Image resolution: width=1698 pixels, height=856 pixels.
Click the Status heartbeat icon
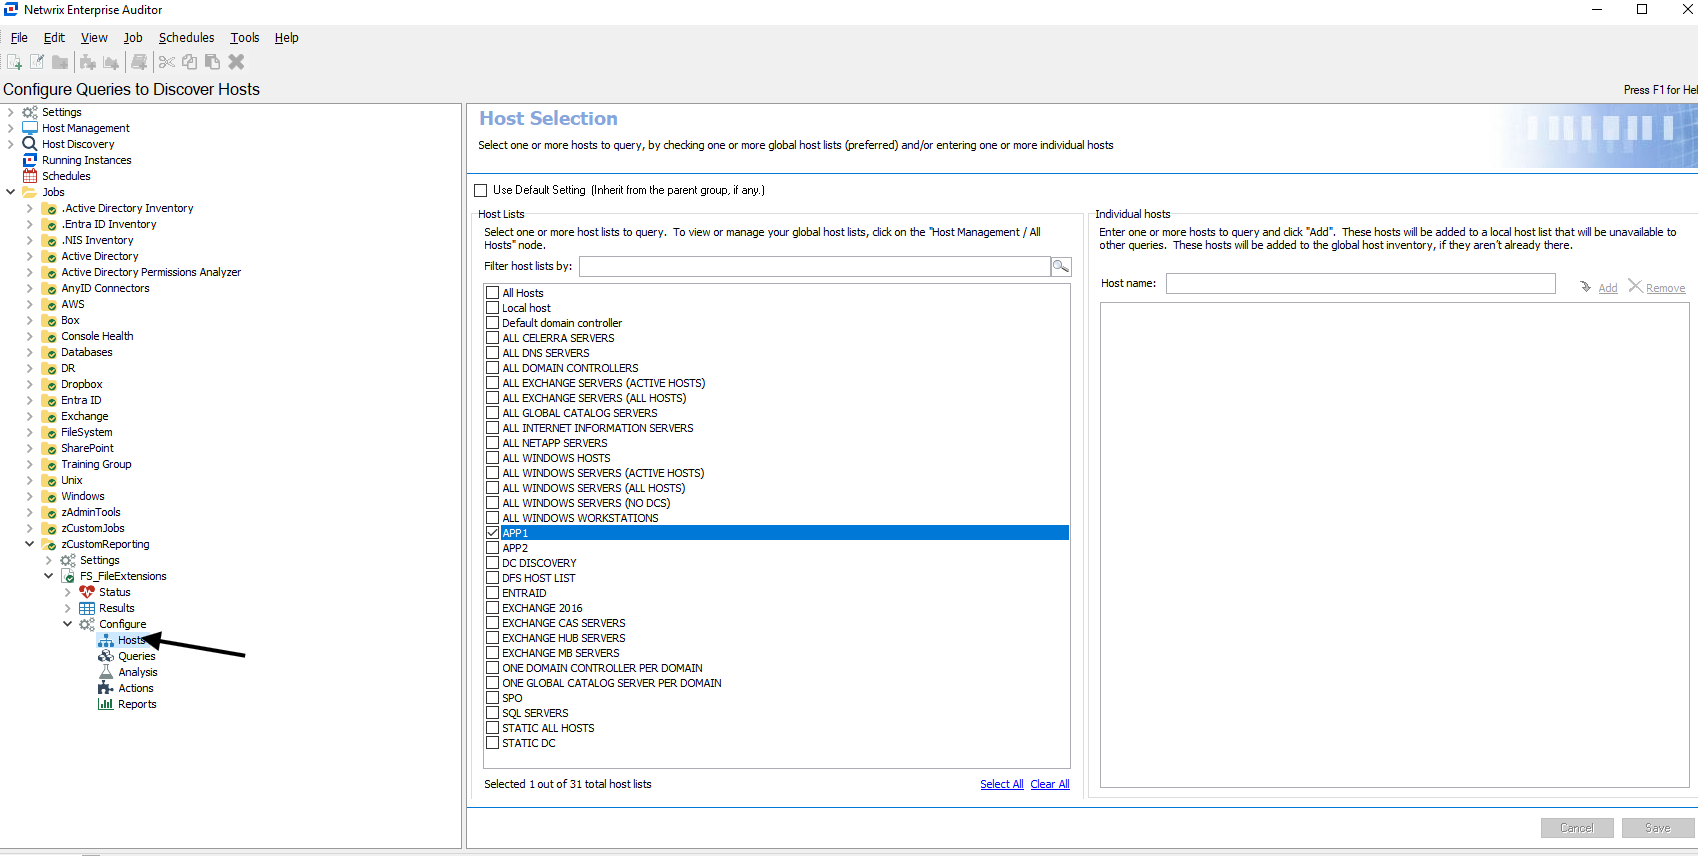pos(87,592)
